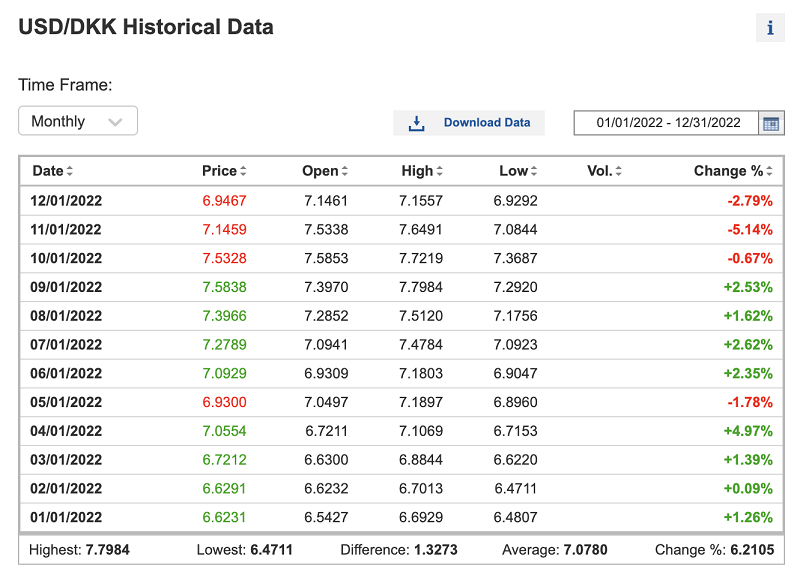Click the 01/01/2022 row date
Image resolution: width=800 pixels, height=572 pixels.
tap(67, 517)
